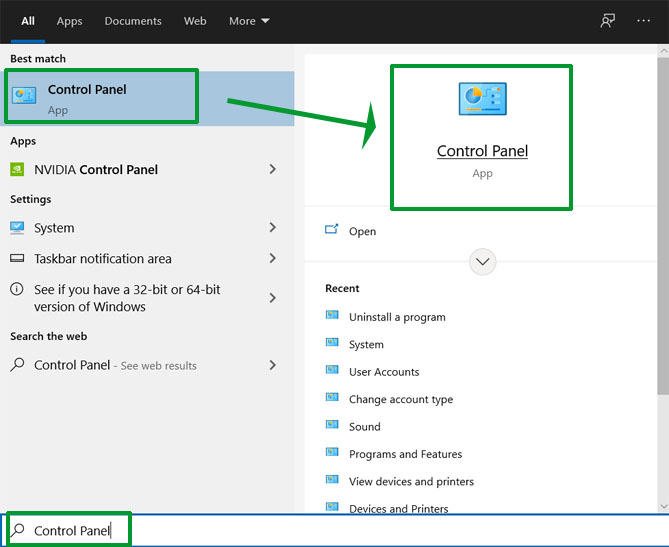The width and height of the screenshot is (669, 547).
Task: Click the icon beside Uninstall a program
Action: pyautogui.click(x=332, y=315)
